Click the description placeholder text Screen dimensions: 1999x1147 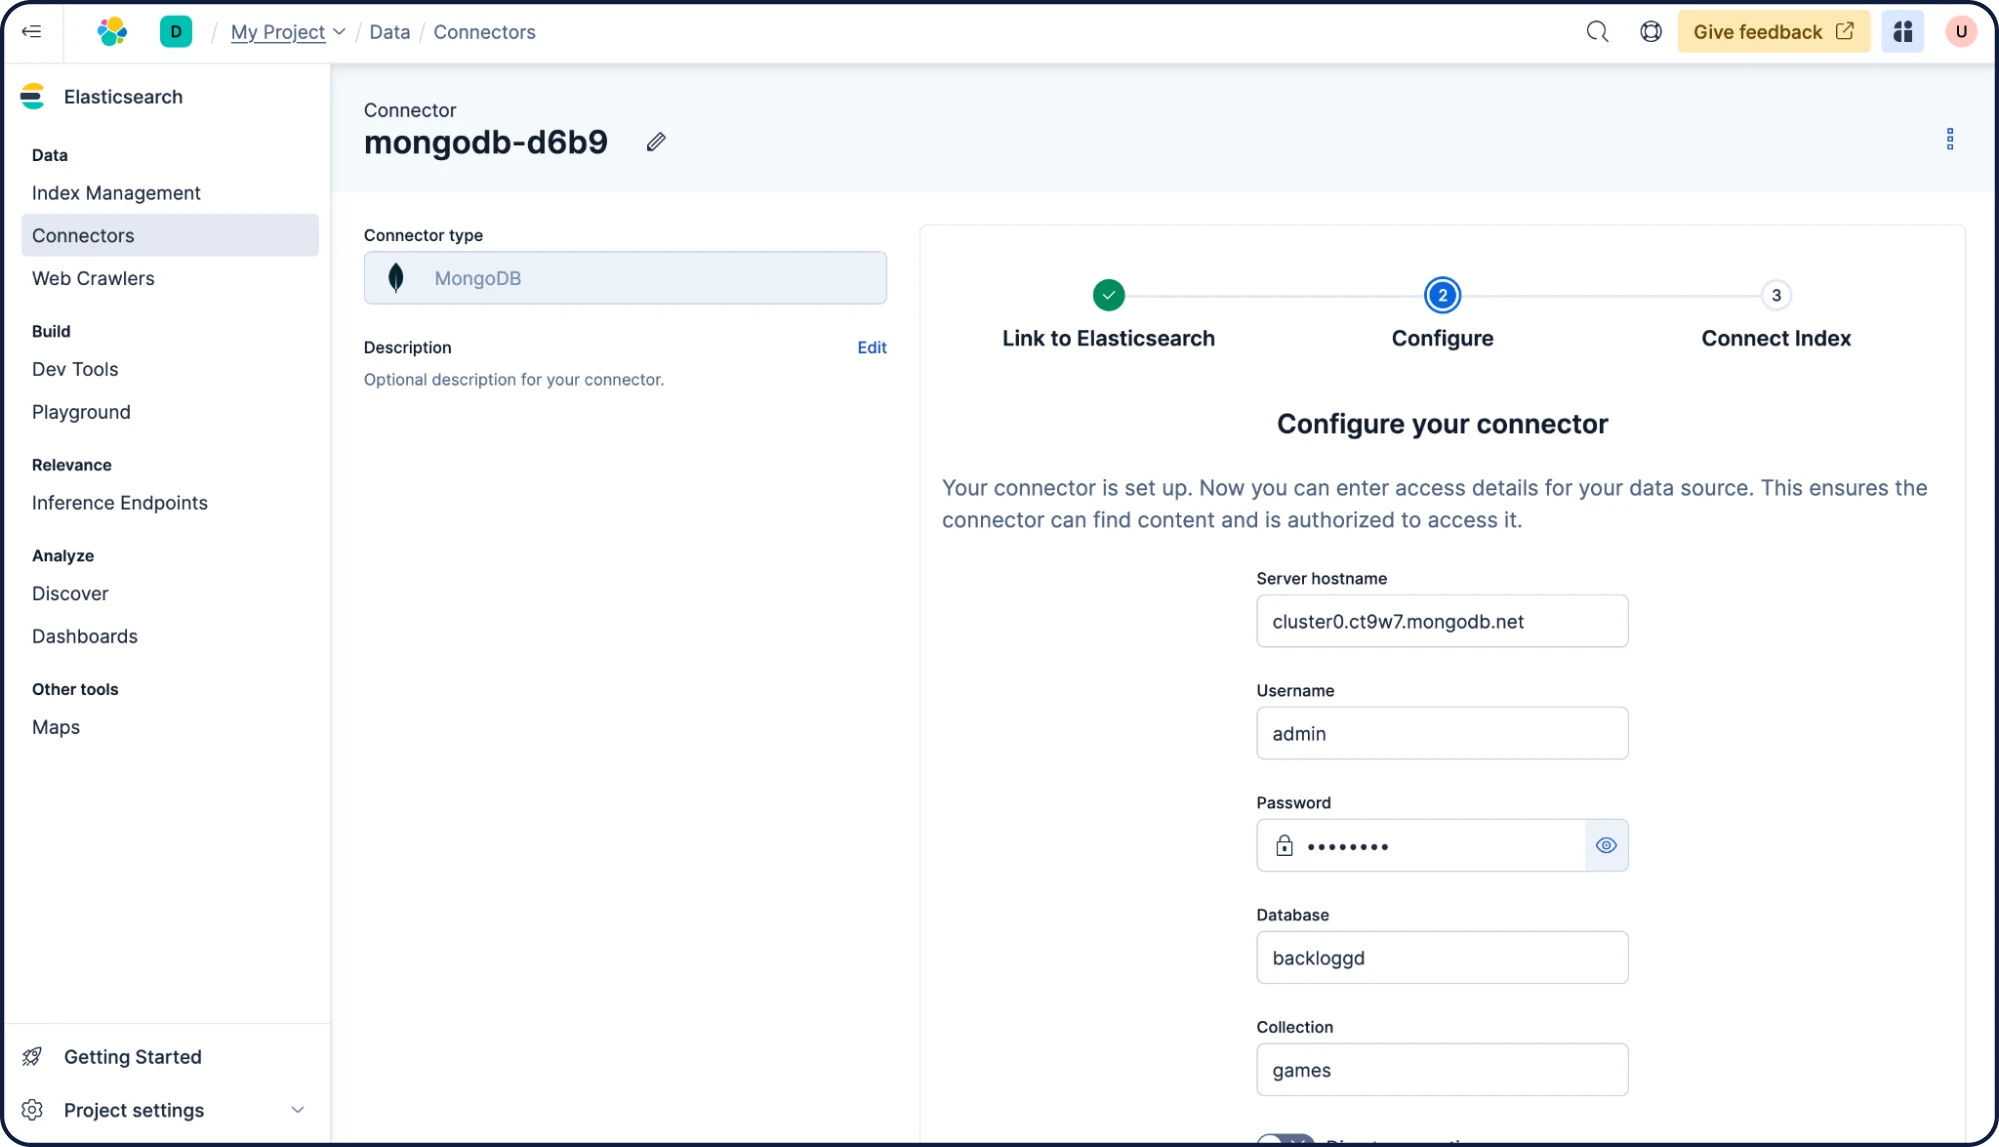pyautogui.click(x=514, y=380)
